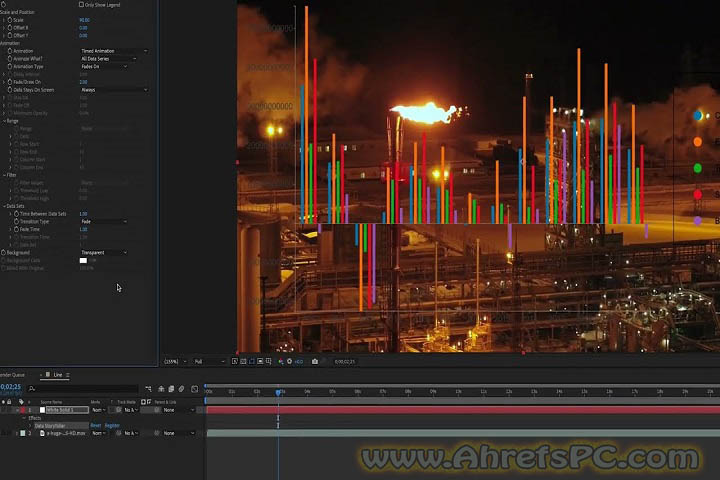Collapse the Range property group
Screen dimensions: 720x480
click(4, 121)
